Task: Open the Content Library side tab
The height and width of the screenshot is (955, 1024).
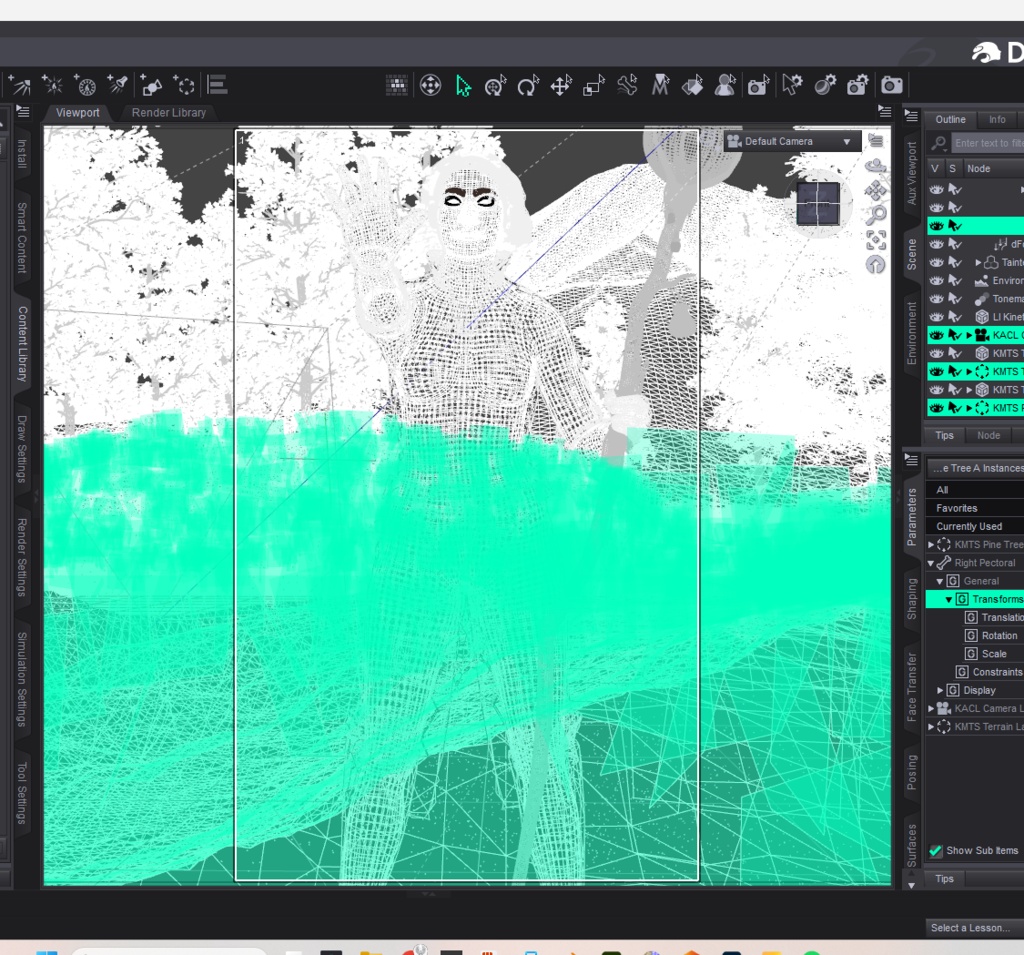Action: [22, 344]
